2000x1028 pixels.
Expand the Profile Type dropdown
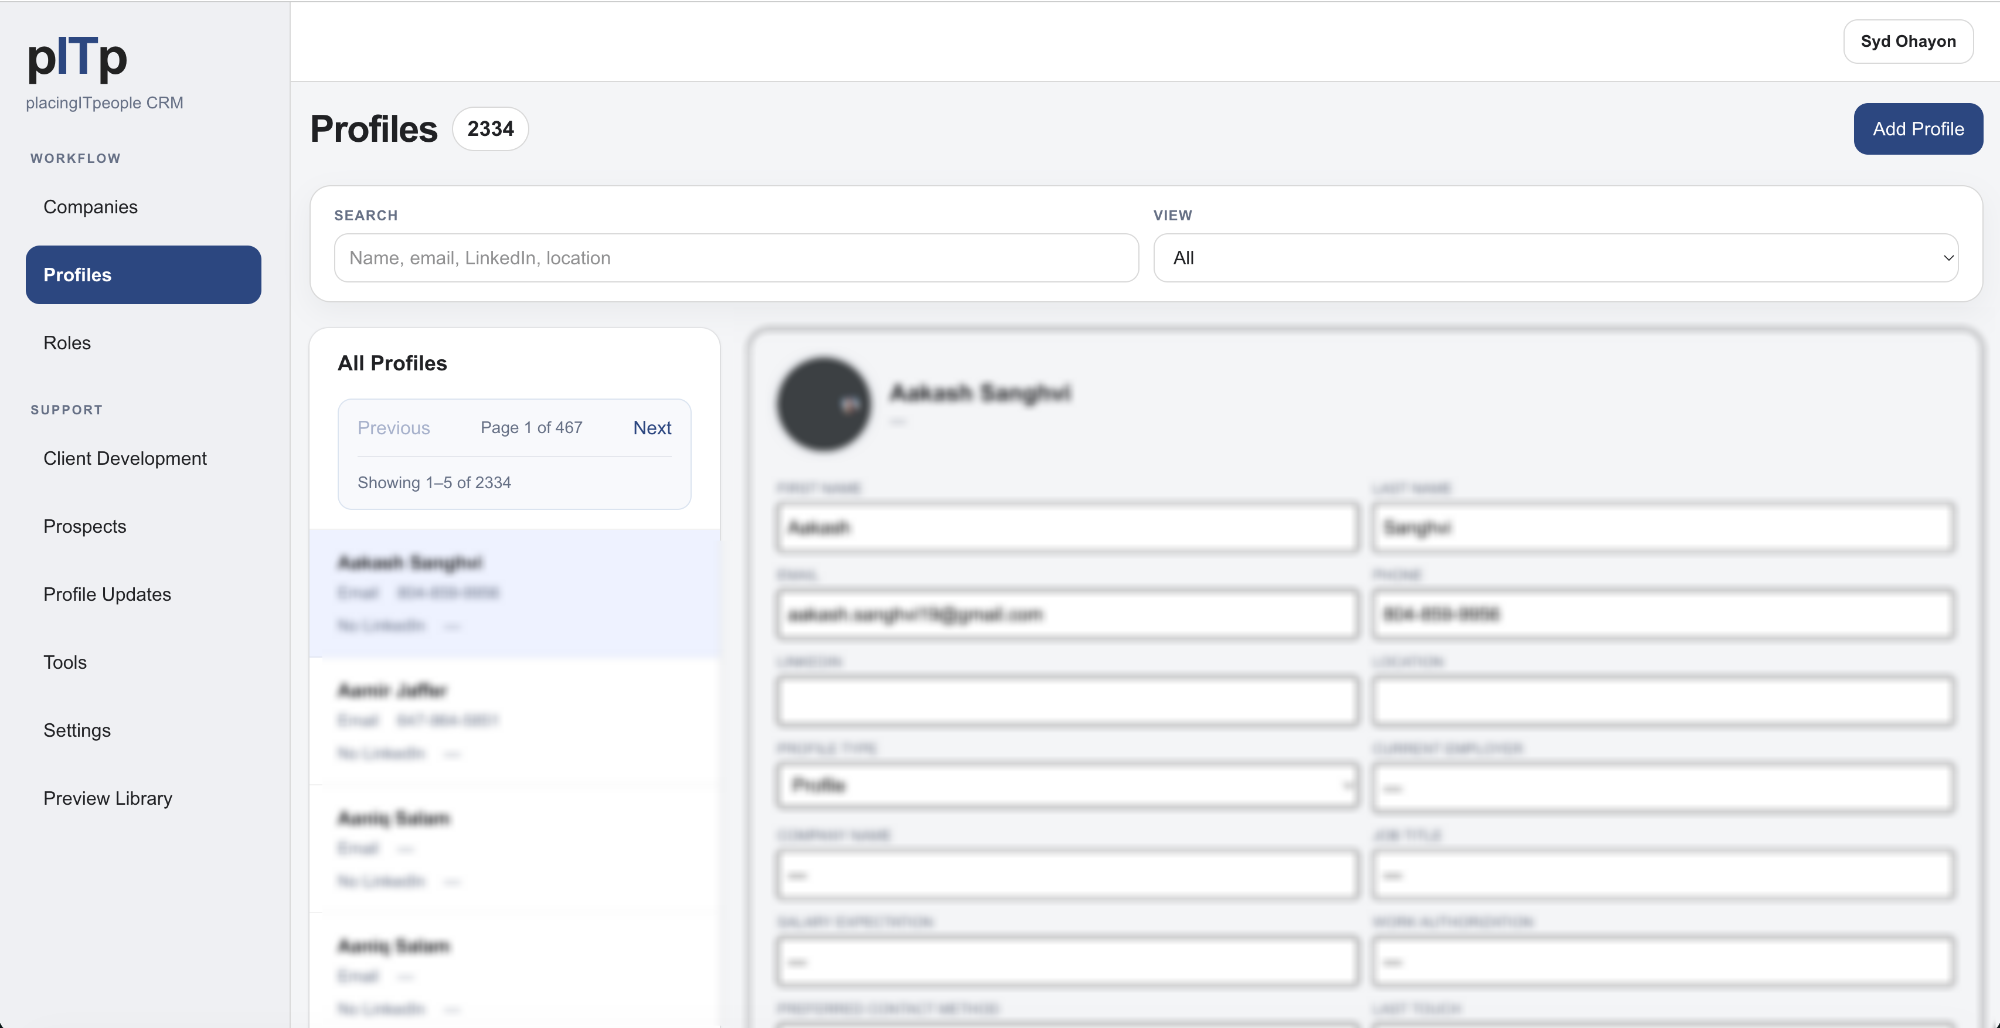point(1067,786)
